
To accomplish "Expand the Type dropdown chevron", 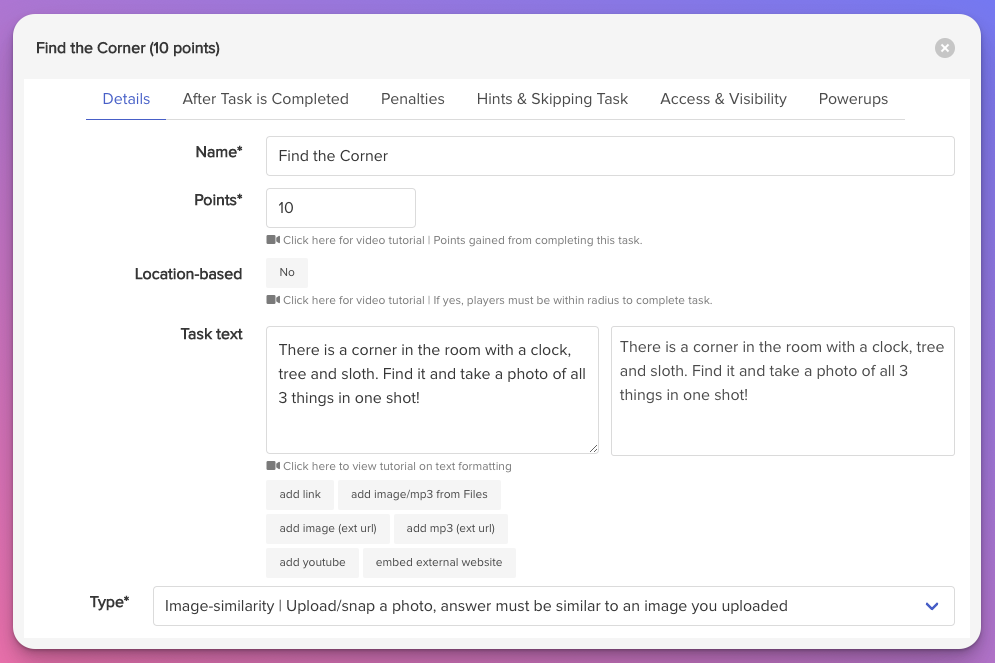I will point(932,606).
